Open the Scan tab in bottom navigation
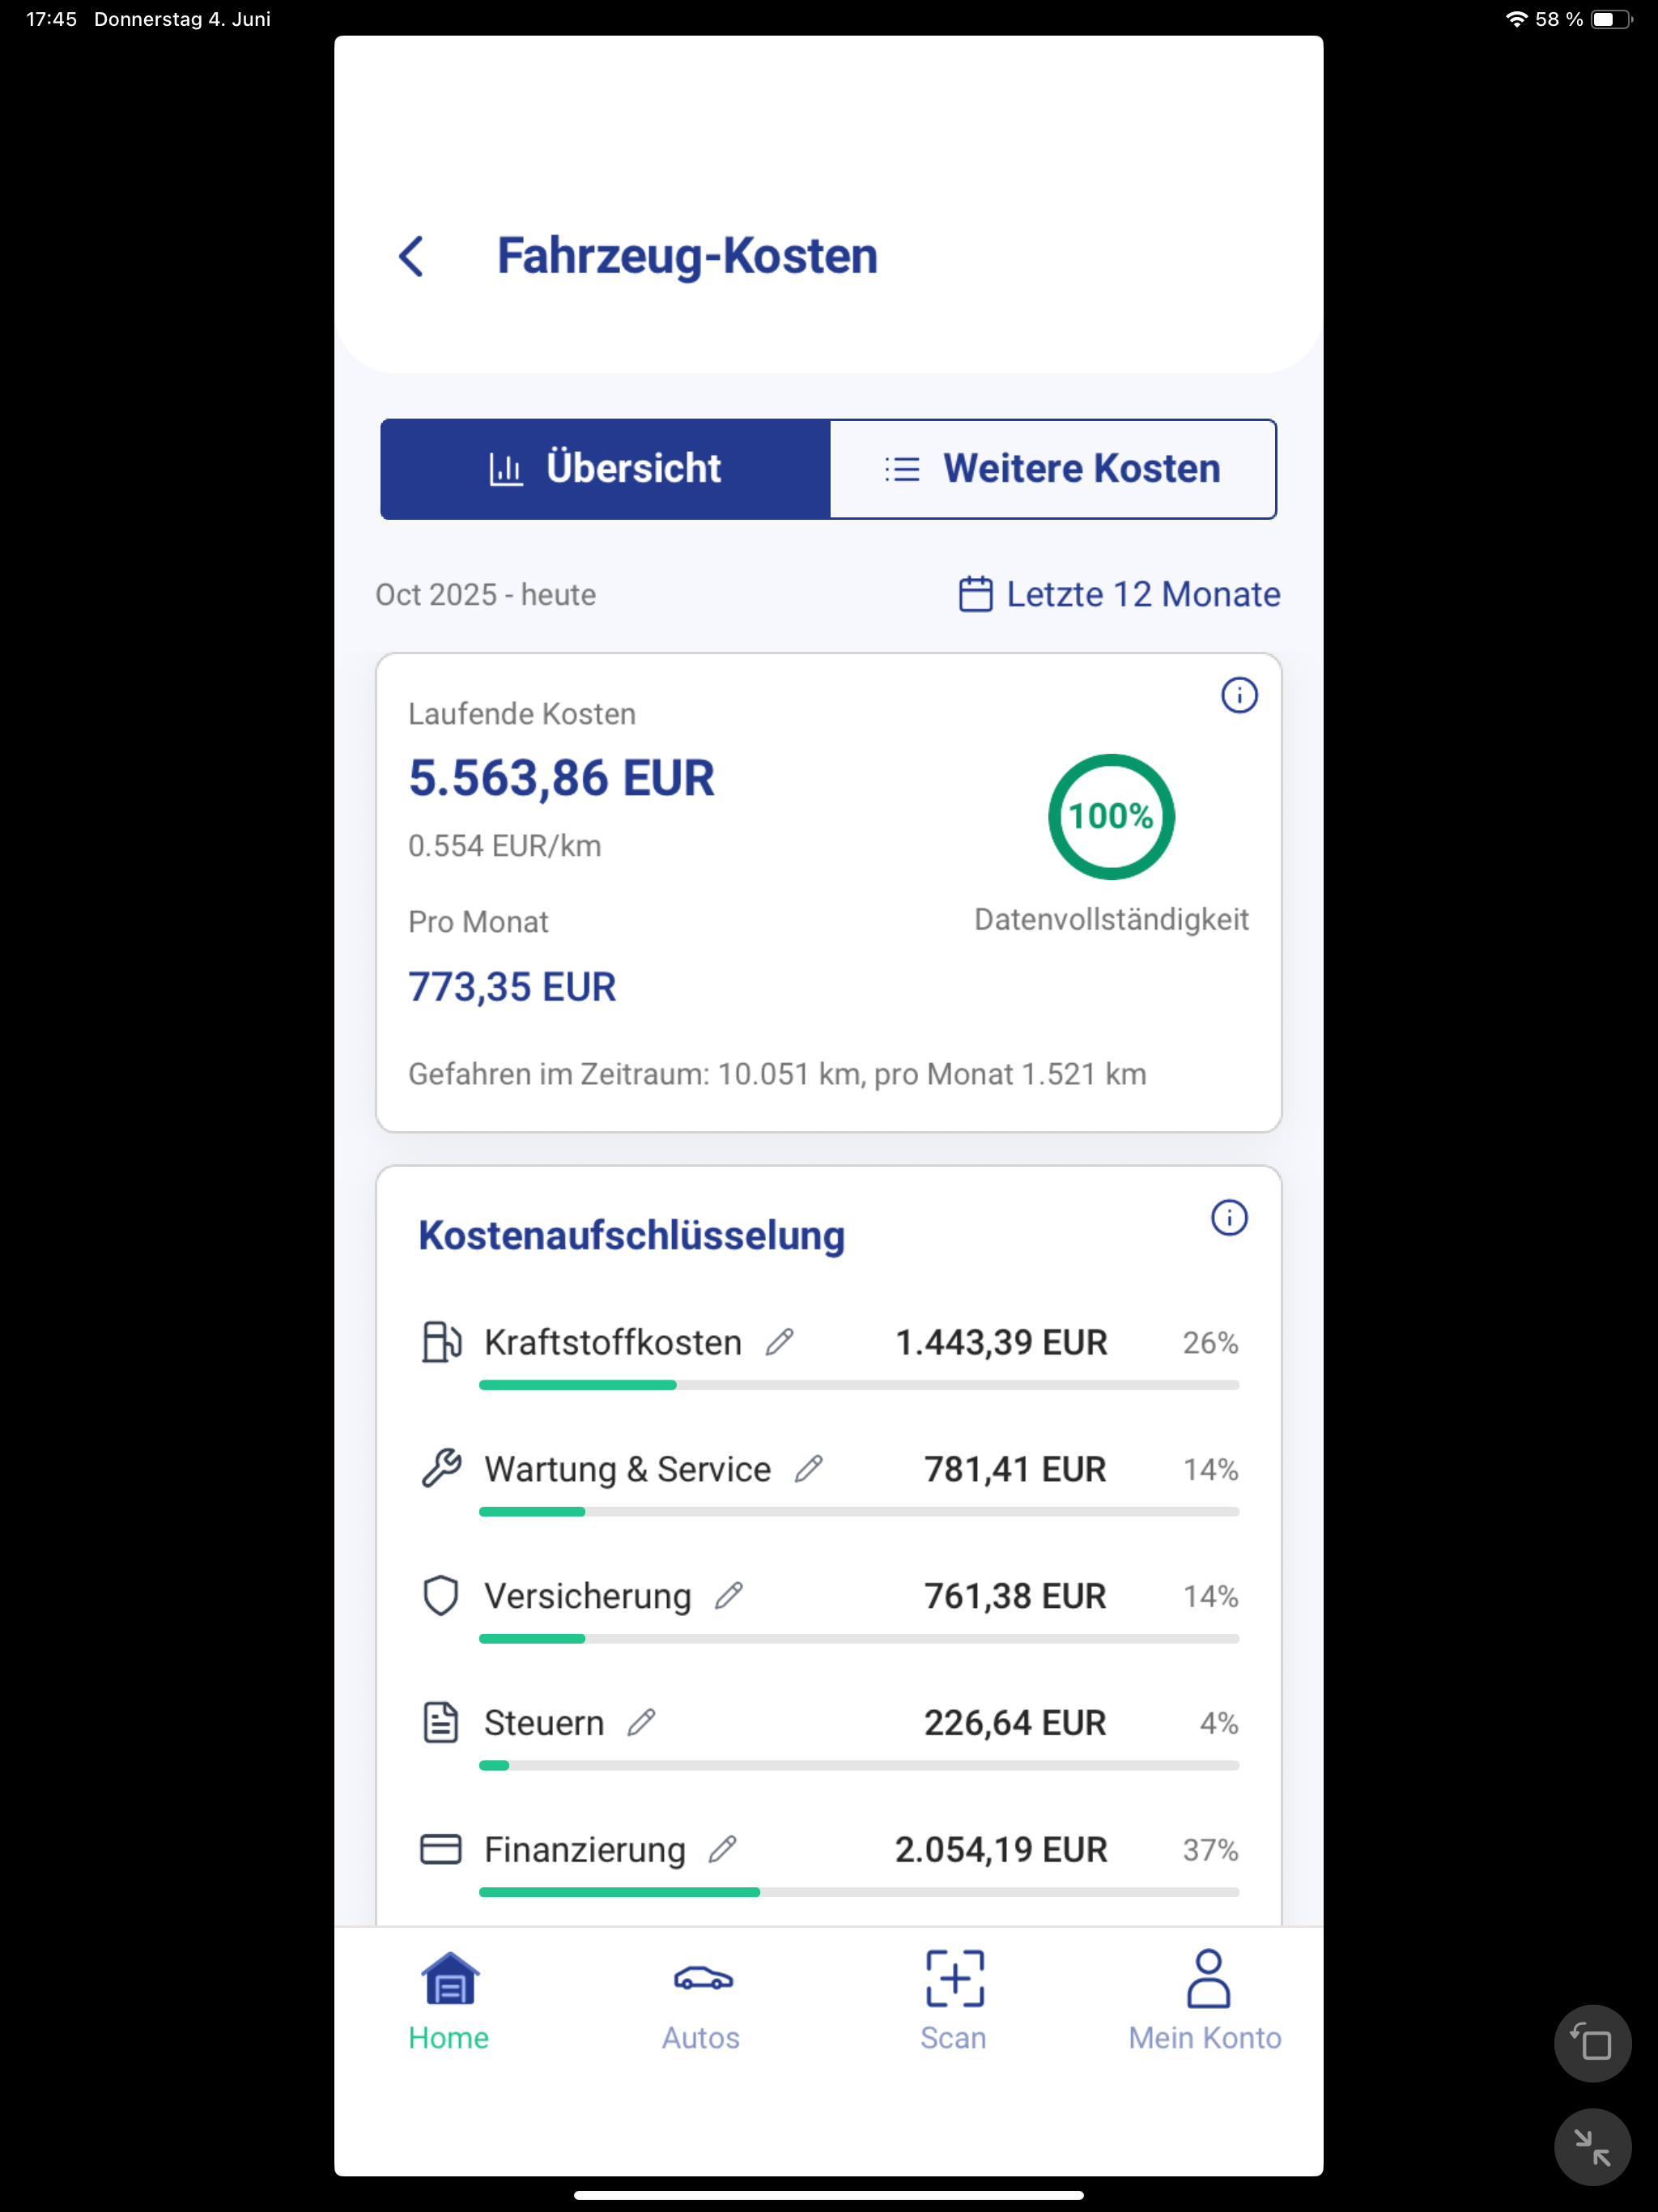1658x2212 pixels. [x=954, y=2002]
